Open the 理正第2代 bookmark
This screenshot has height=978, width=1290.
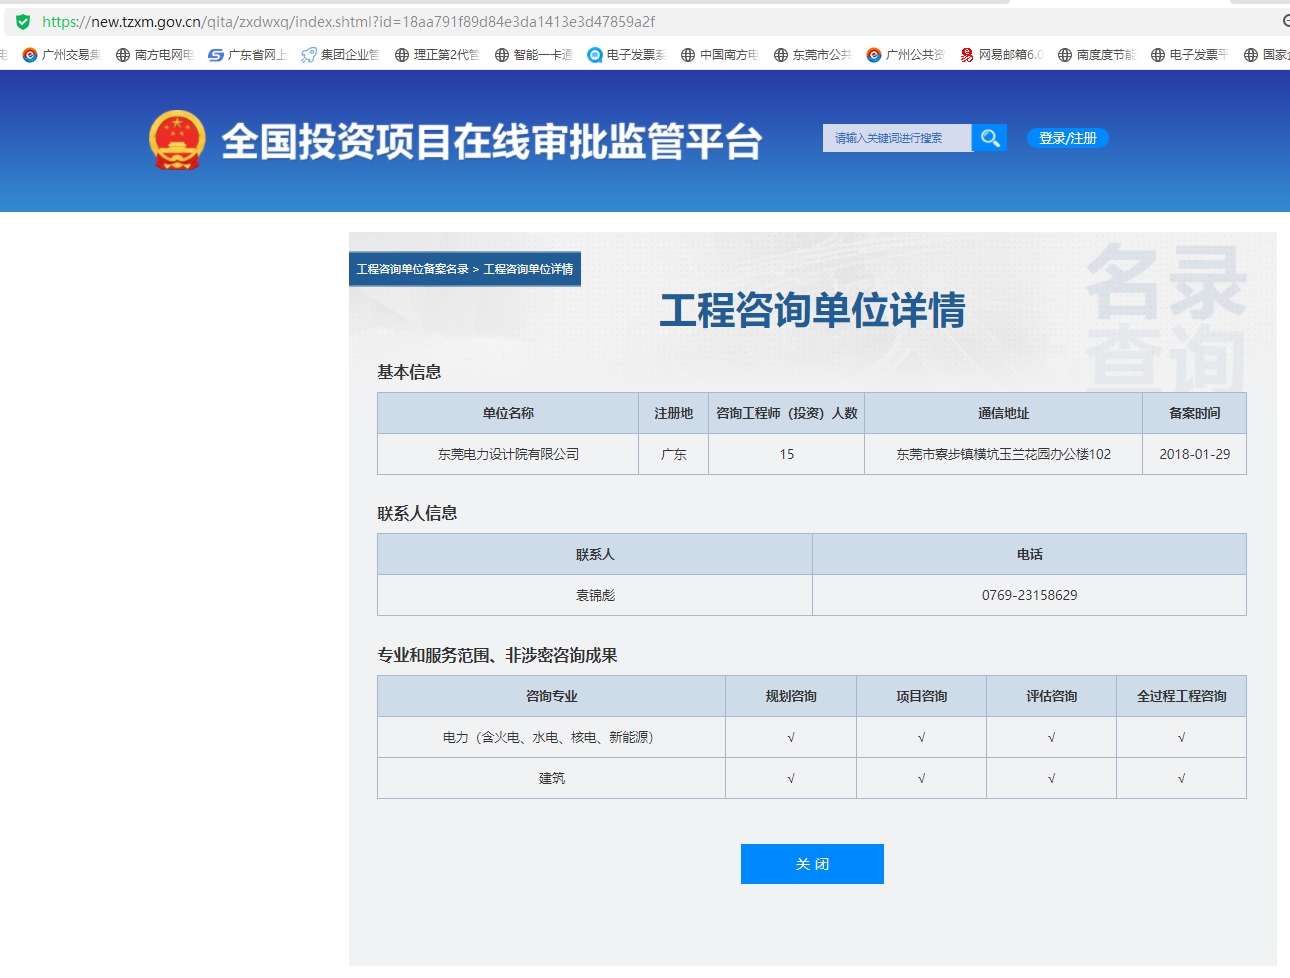coord(403,55)
